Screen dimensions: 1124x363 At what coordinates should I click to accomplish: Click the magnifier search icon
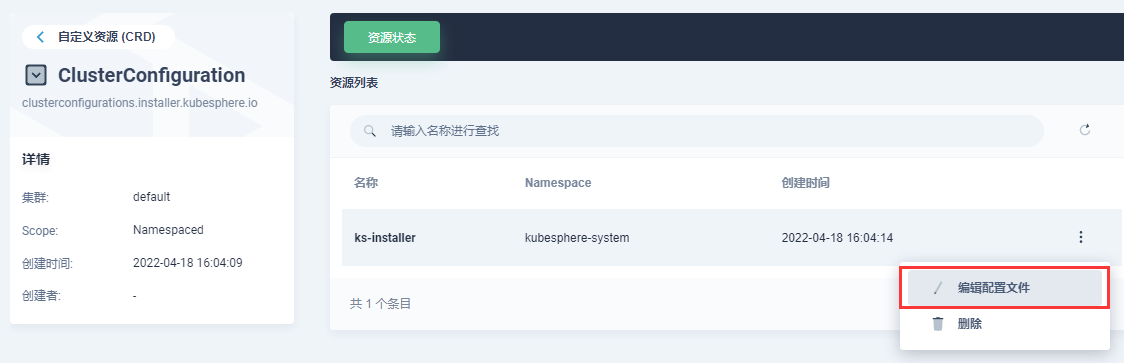point(370,131)
